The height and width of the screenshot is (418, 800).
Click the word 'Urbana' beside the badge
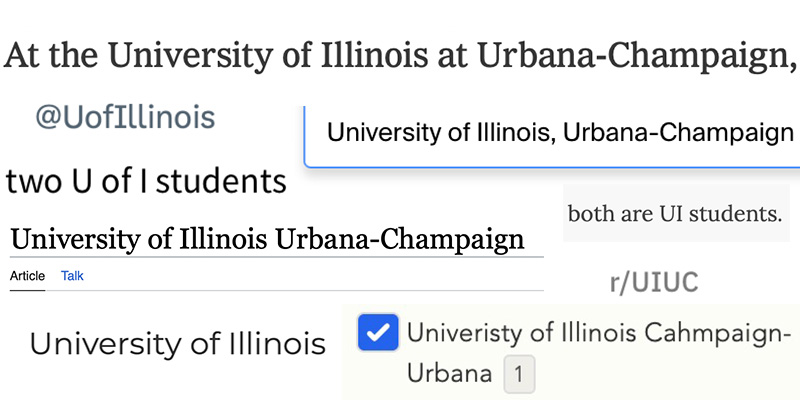(x=449, y=373)
